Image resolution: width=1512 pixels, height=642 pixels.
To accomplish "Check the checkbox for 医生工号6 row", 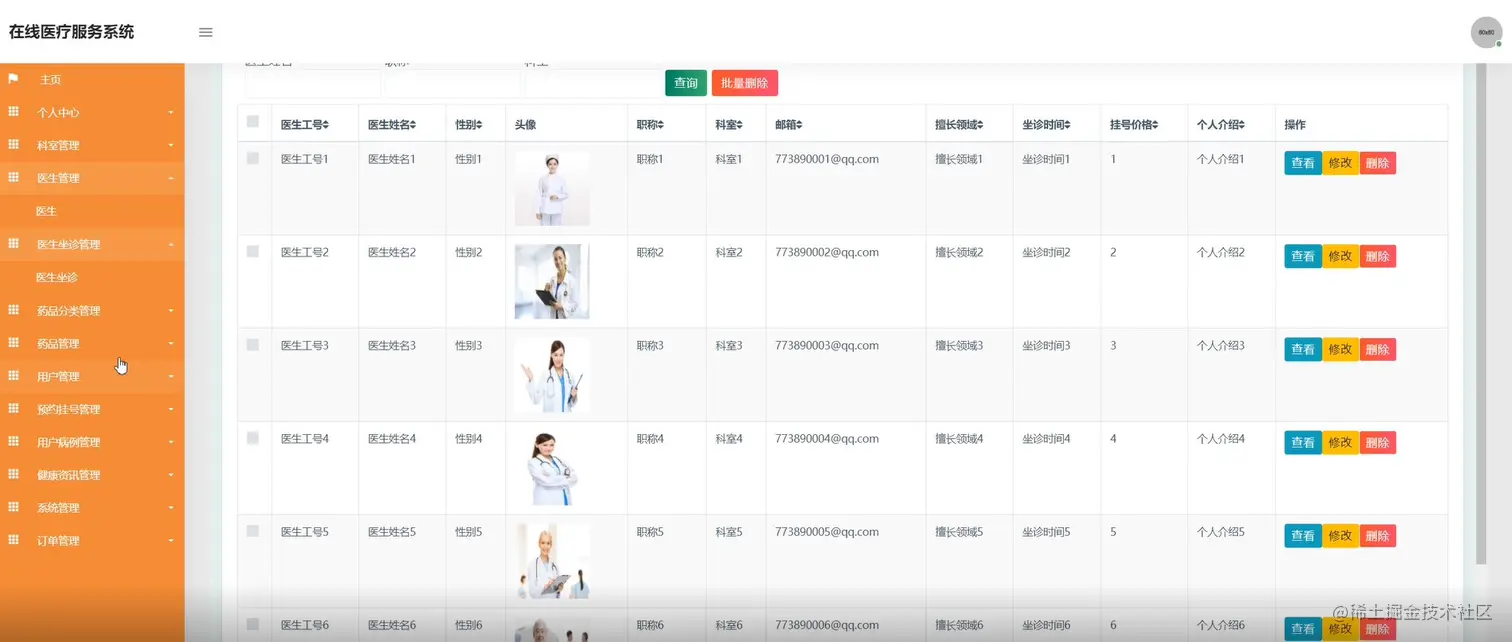I will [253, 624].
